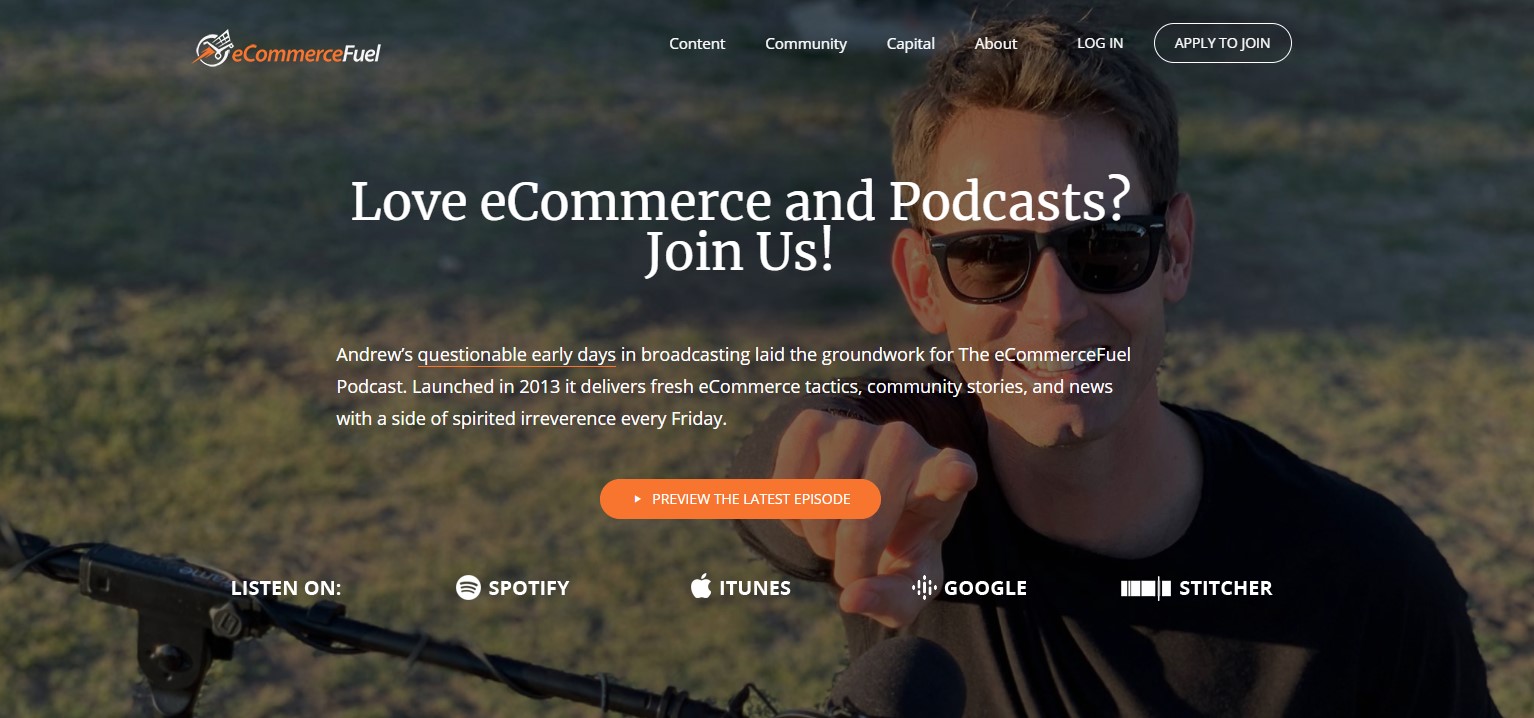Listen on STITCHER text link
Screen dimensions: 1534x718
[x=1226, y=588]
